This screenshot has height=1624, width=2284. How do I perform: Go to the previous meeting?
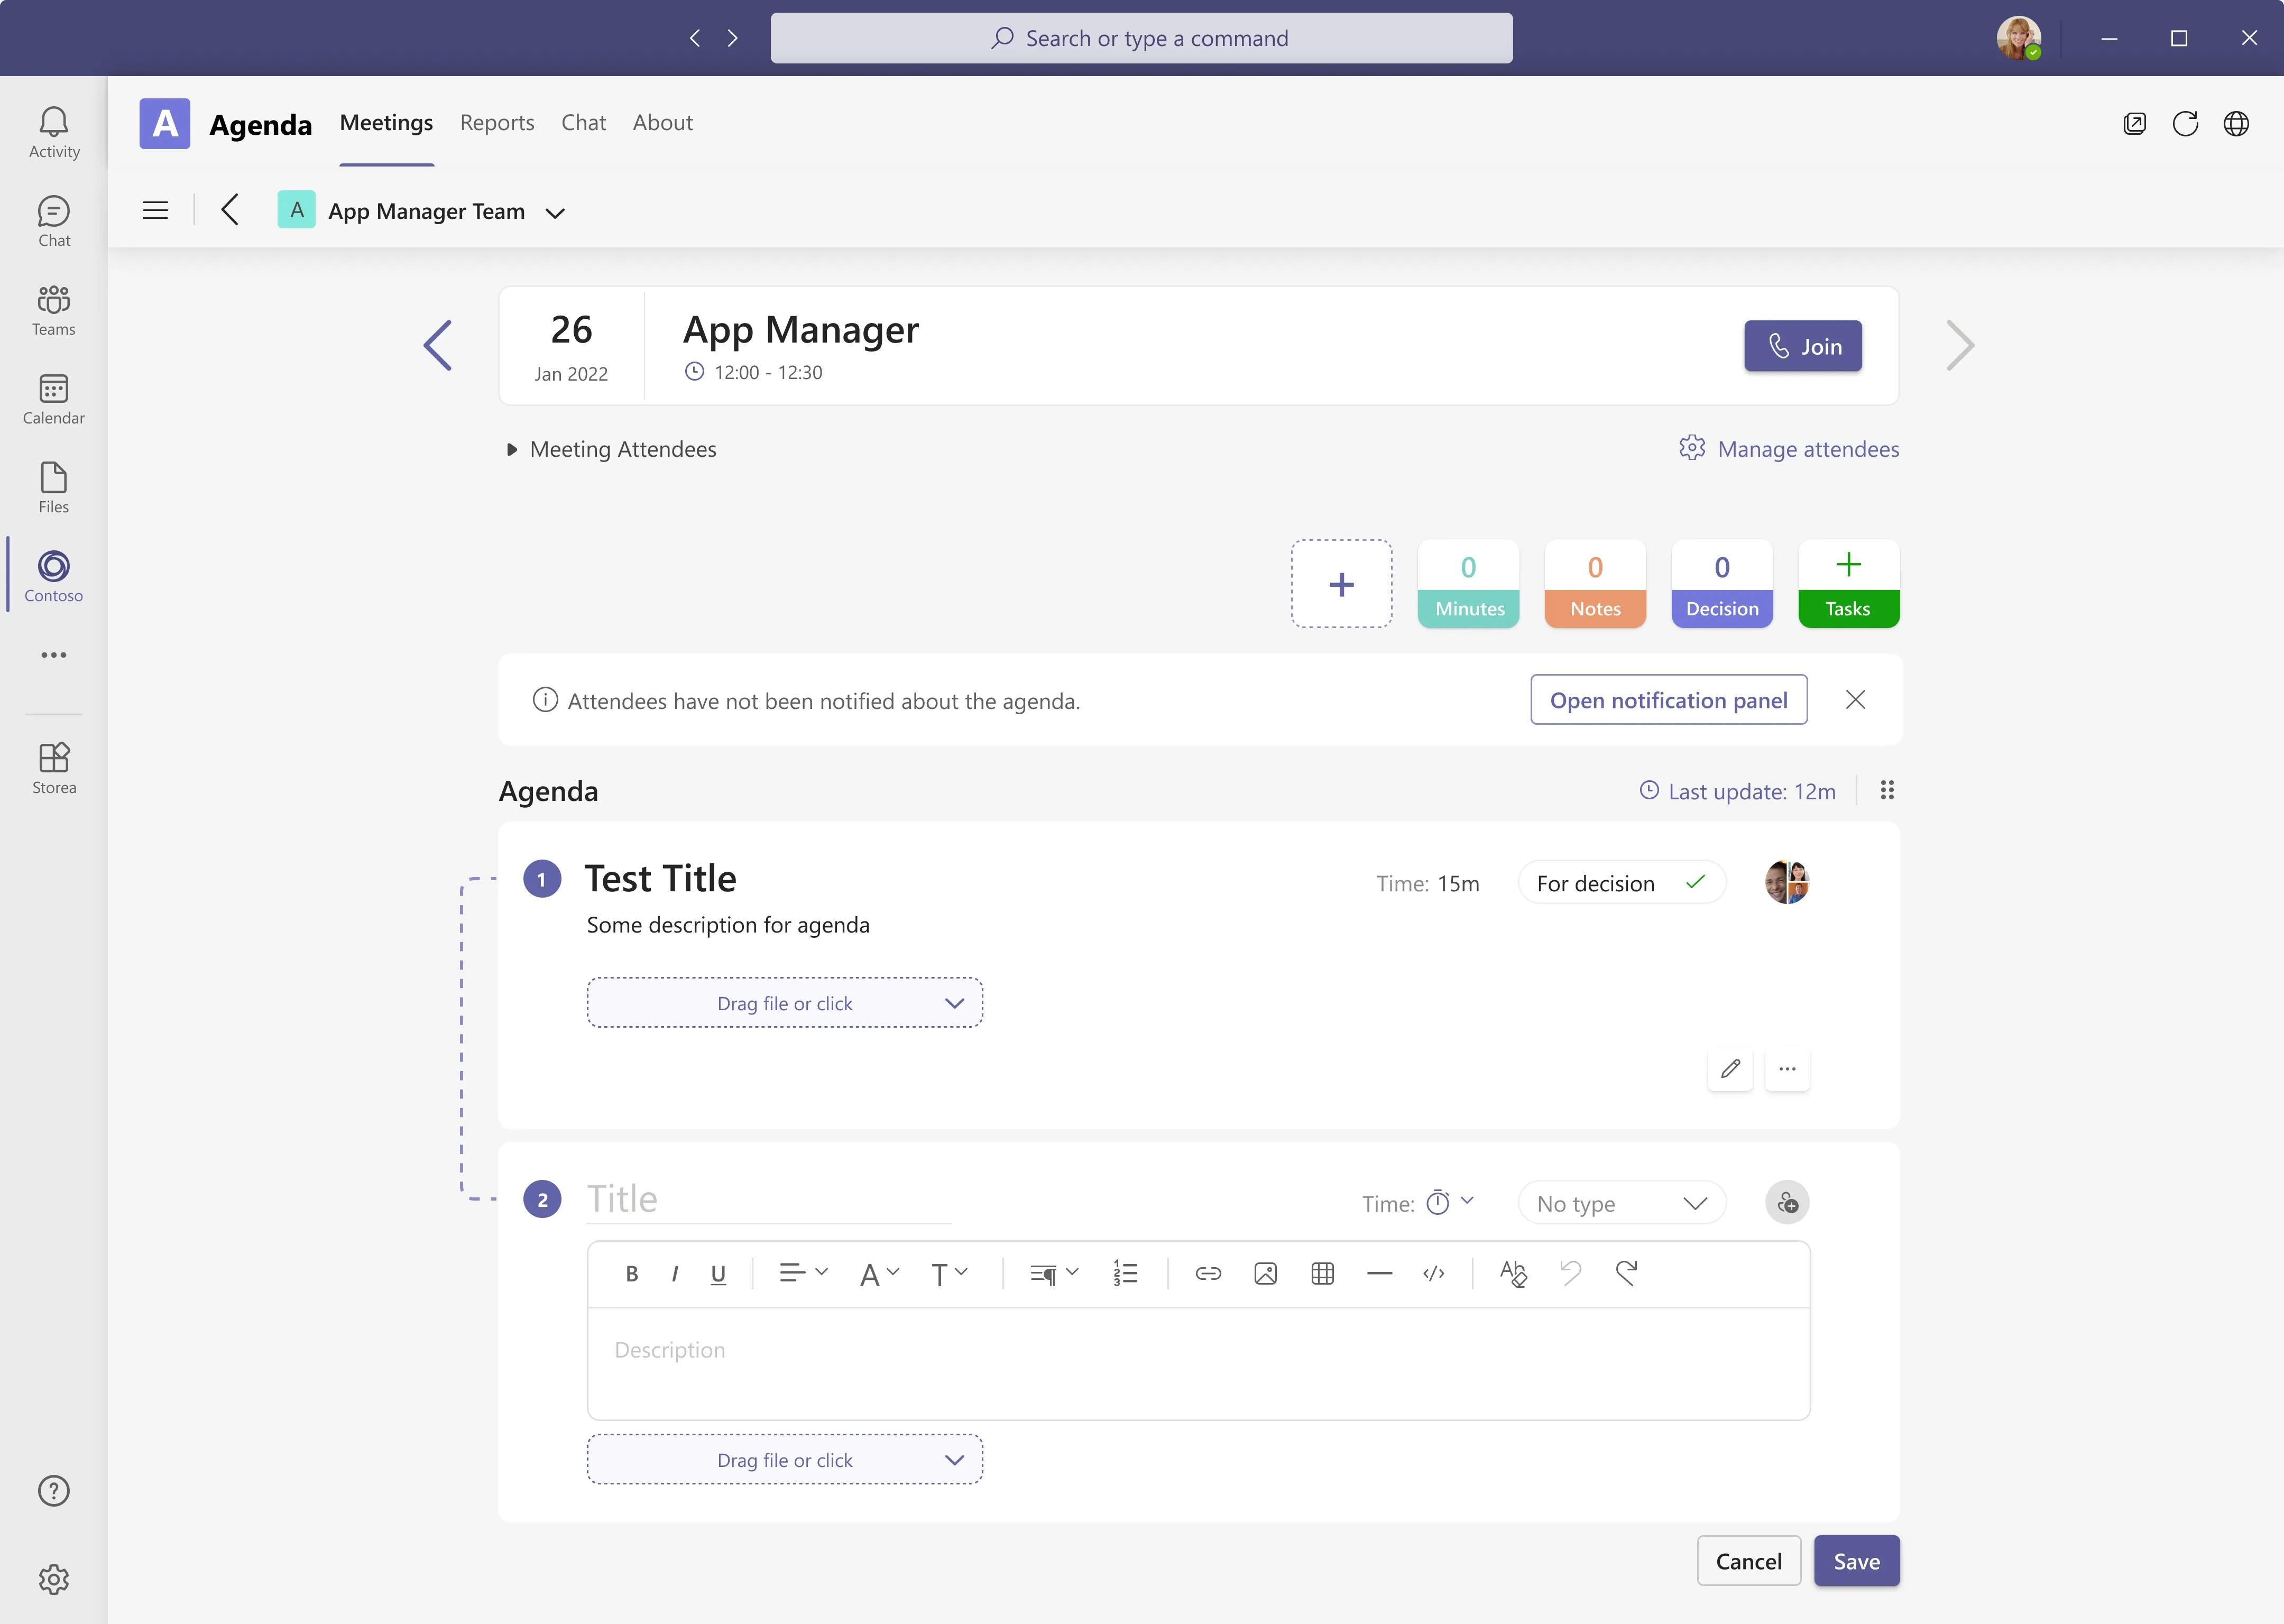click(x=438, y=346)
